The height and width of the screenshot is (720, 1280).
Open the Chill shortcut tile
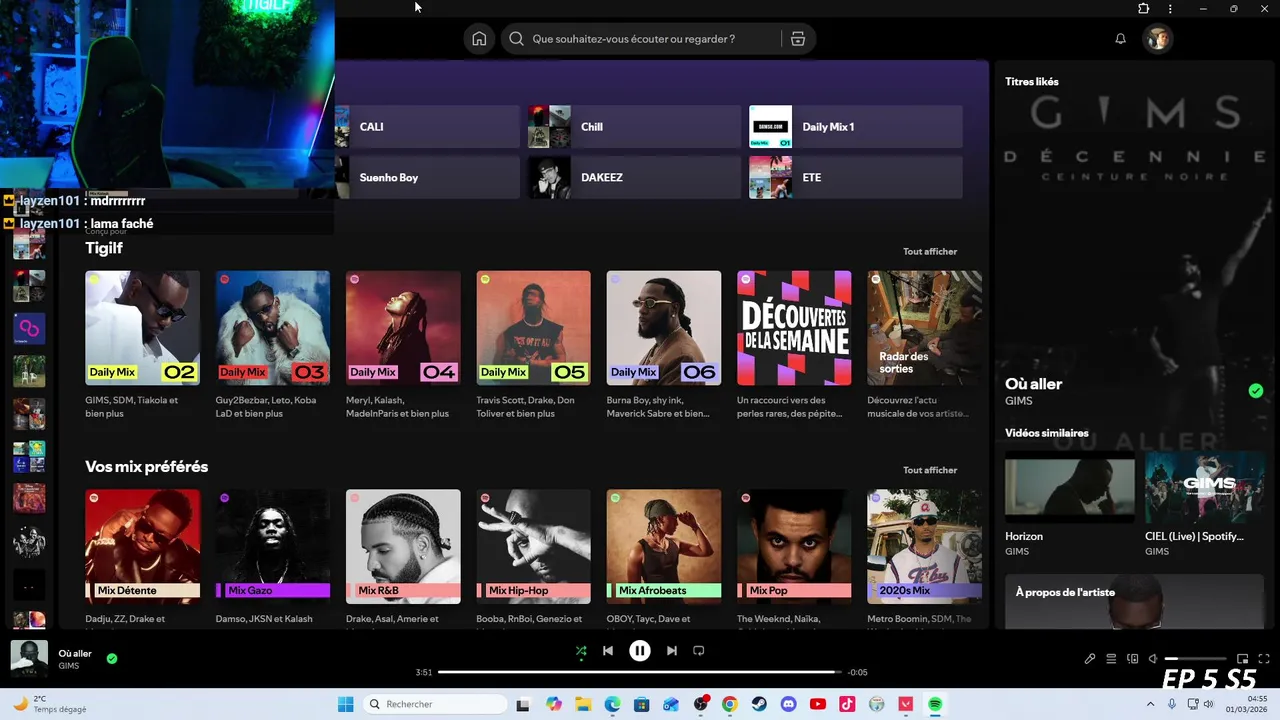(635, 127)
